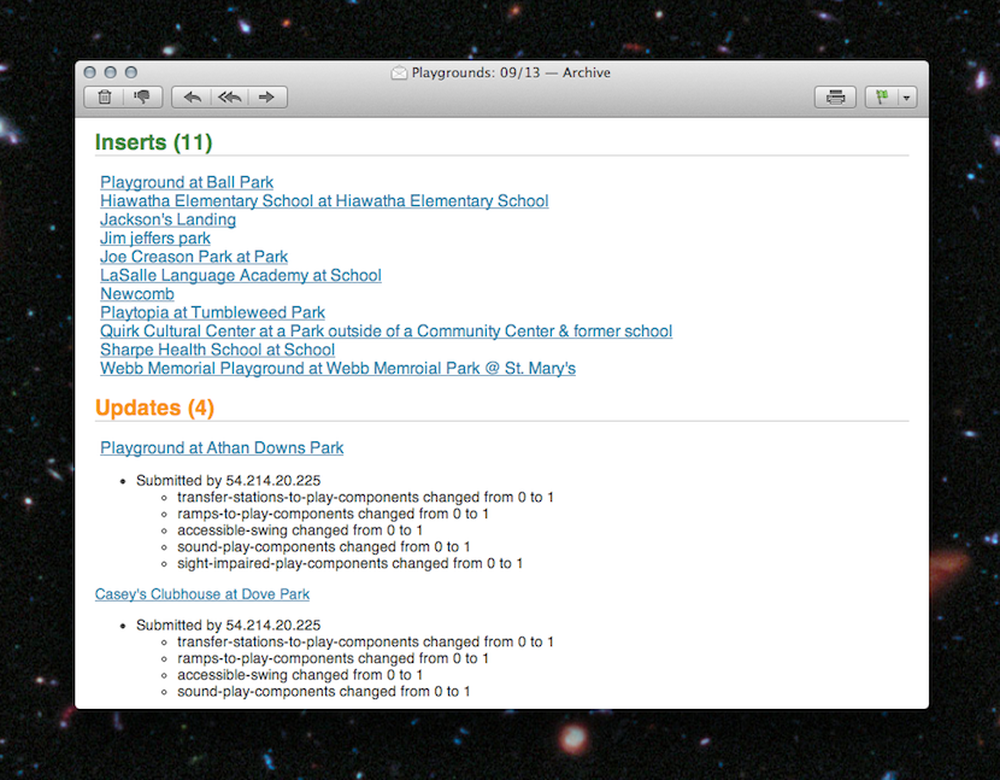Open Playground at Ball Park link

pos(187,182)
